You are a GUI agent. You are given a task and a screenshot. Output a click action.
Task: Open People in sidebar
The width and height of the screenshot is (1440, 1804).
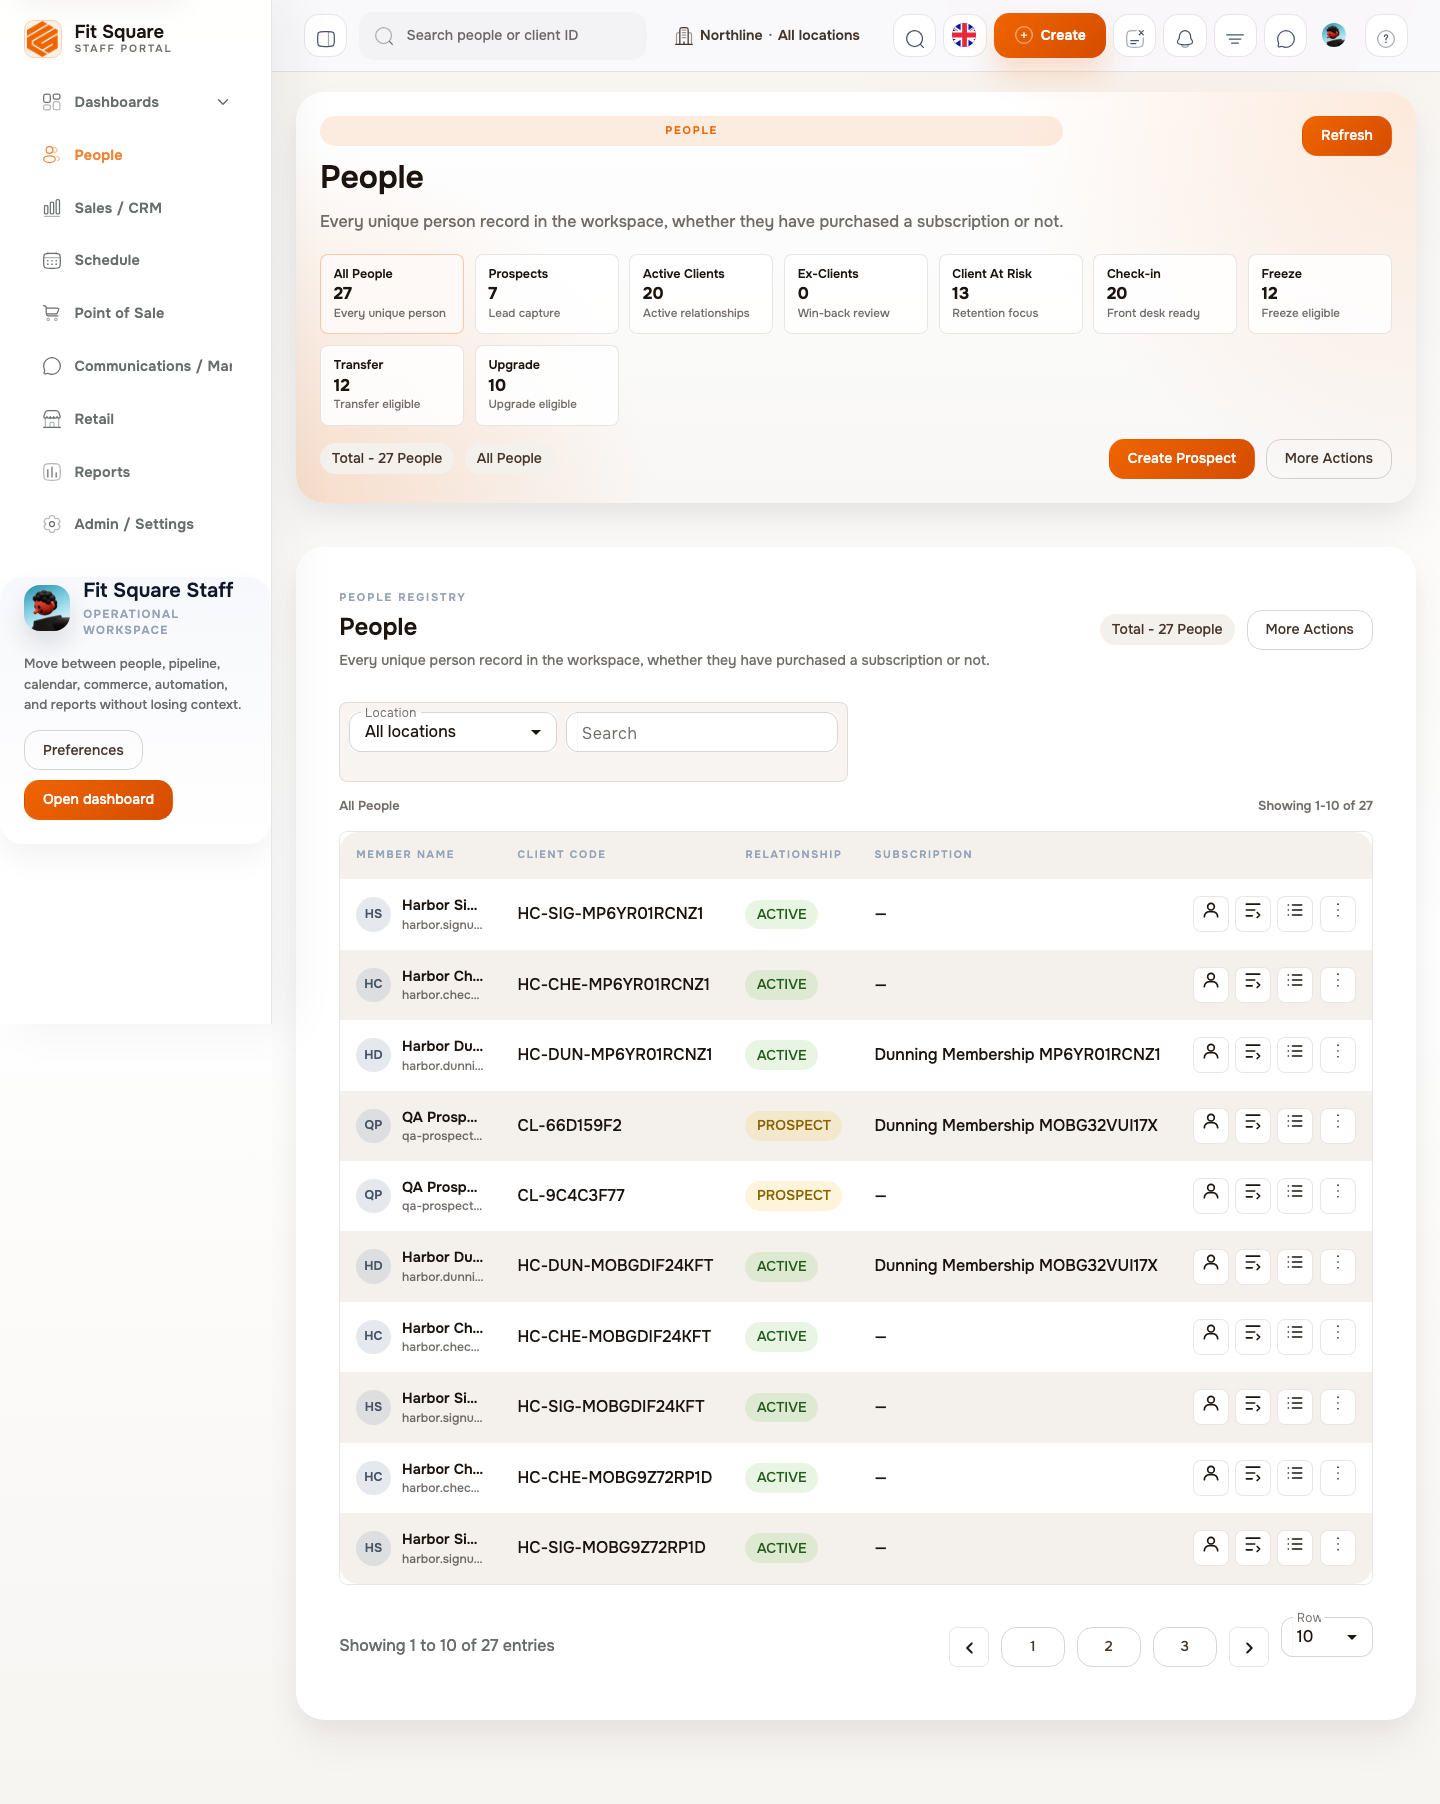pyautogui.click(x=136, y=155)
